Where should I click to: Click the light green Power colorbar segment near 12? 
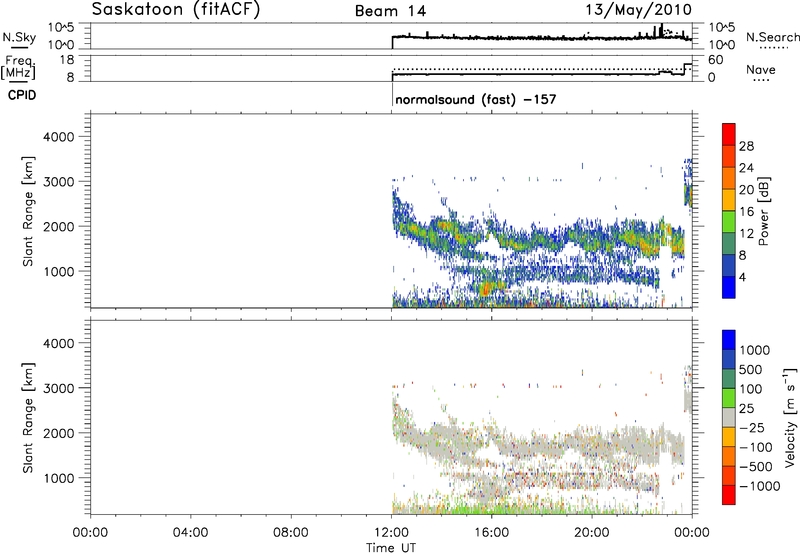pos(729,222)
